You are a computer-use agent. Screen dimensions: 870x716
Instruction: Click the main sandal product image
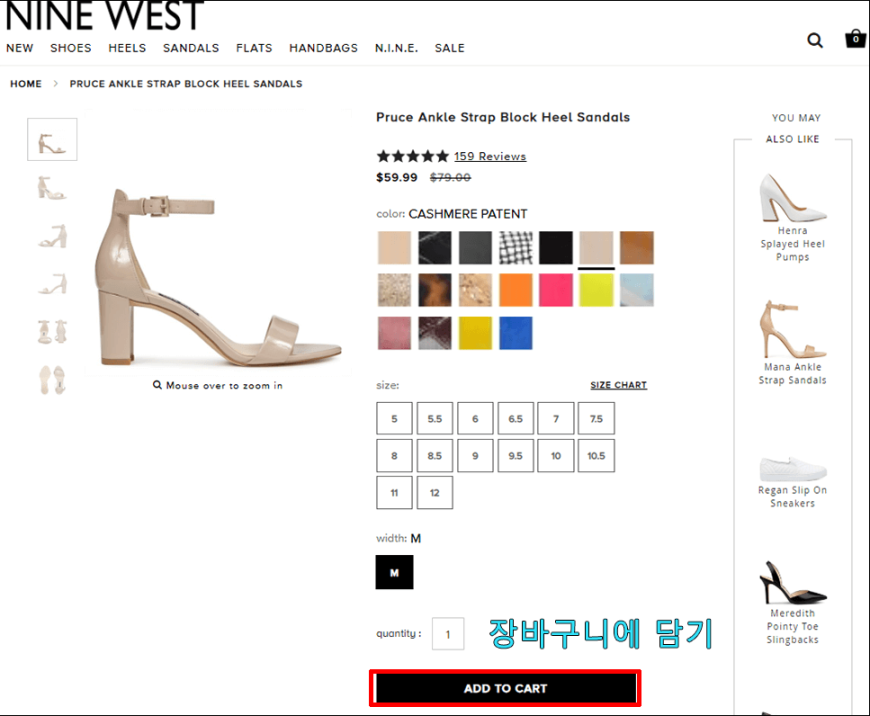219,278
